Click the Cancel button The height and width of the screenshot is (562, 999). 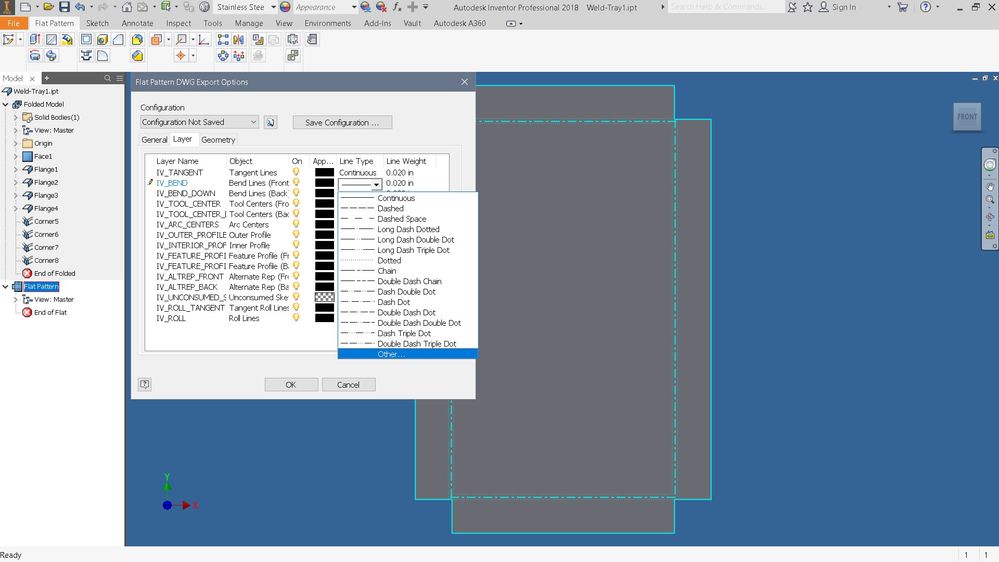[349, 385]
